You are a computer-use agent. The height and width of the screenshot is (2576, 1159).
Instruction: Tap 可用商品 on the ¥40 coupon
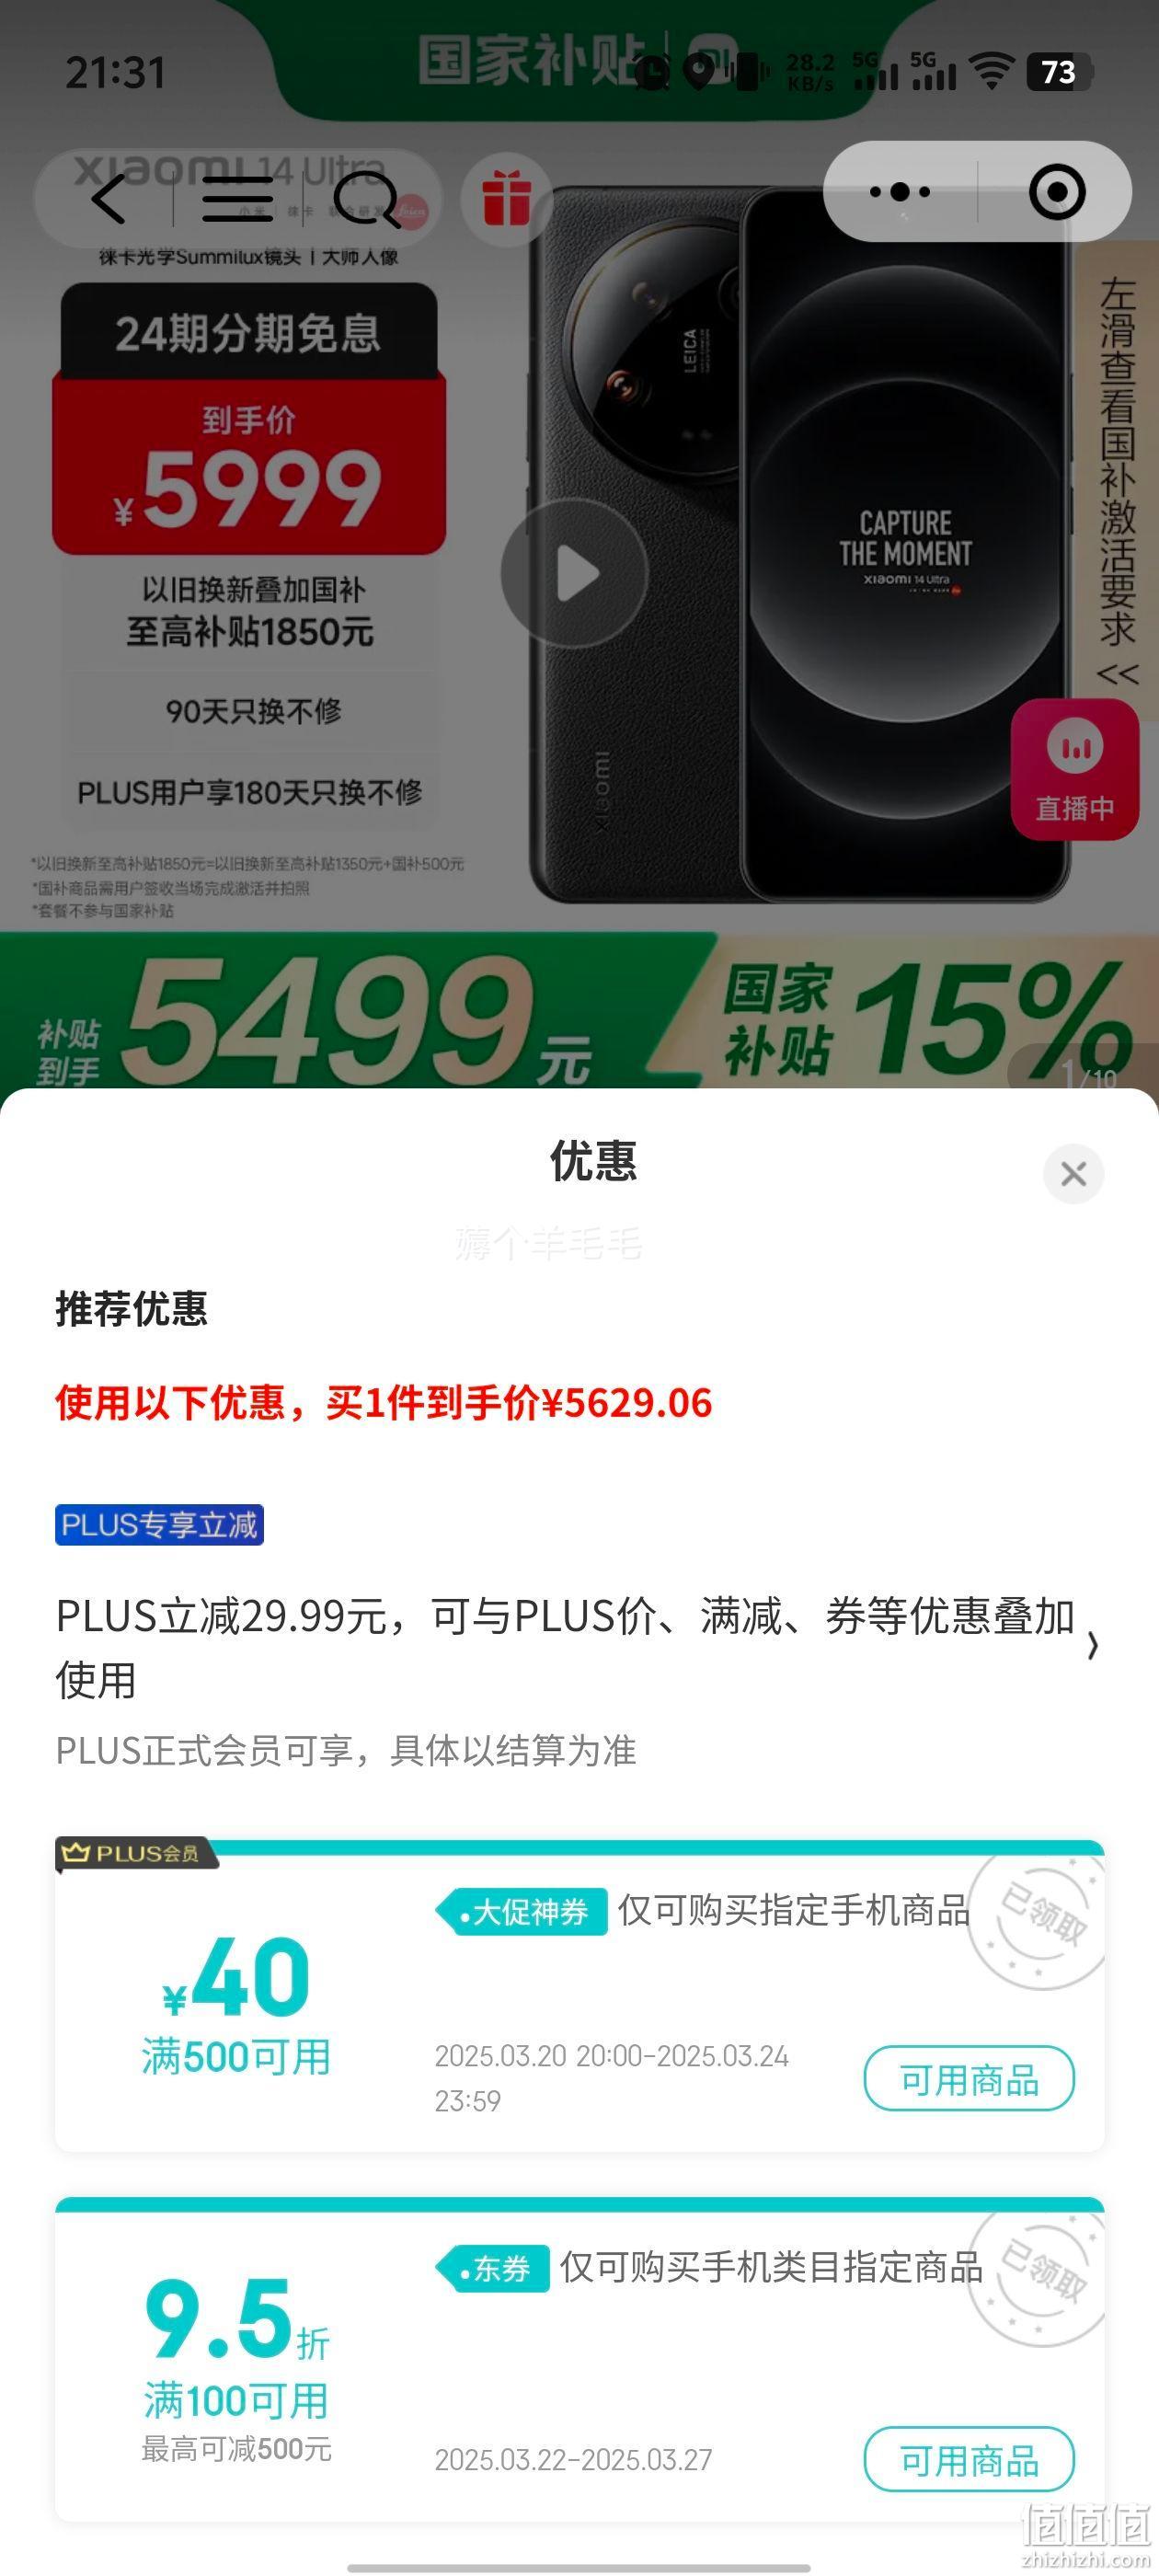click(969, 2079)
